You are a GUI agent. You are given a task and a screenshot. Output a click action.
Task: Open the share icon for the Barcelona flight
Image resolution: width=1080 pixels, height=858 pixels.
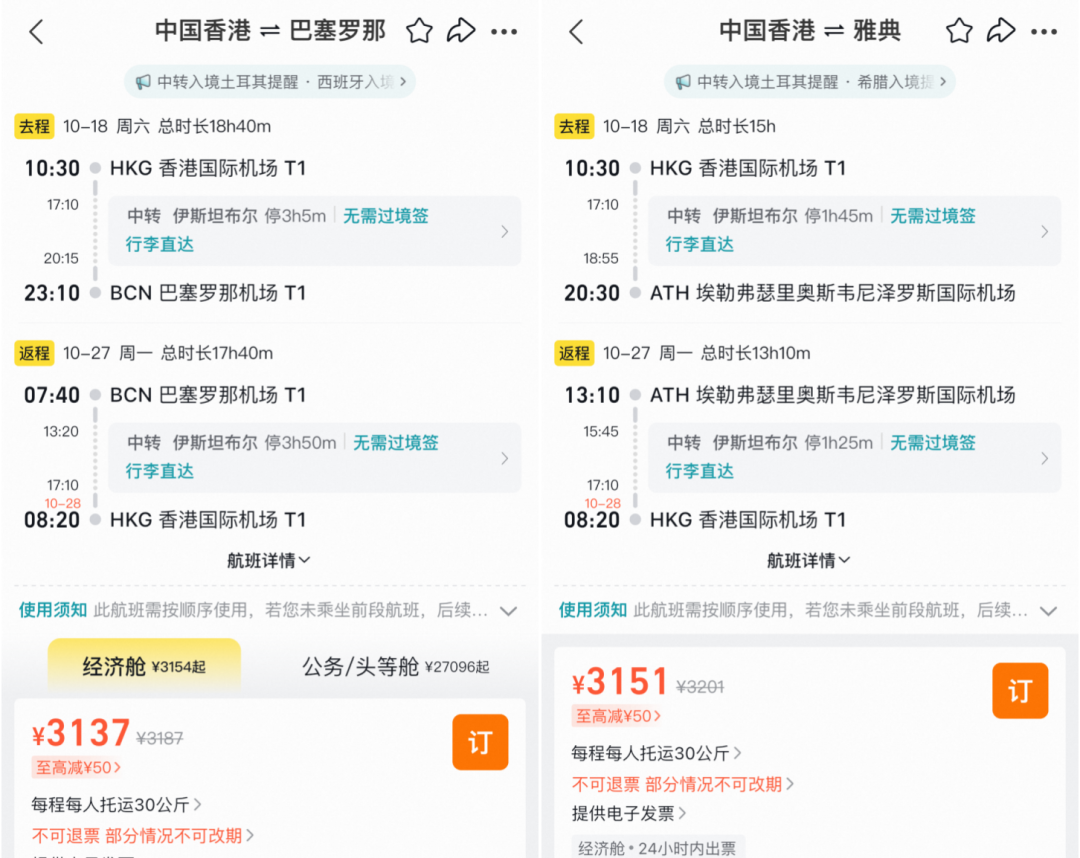pos(462,31)
